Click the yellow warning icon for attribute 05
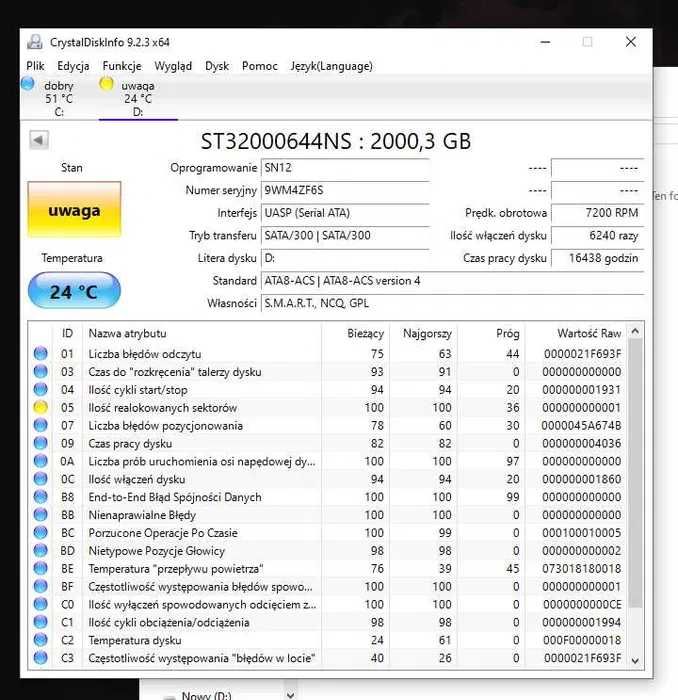This screenshot has height=700, width=678. [41, 407]
